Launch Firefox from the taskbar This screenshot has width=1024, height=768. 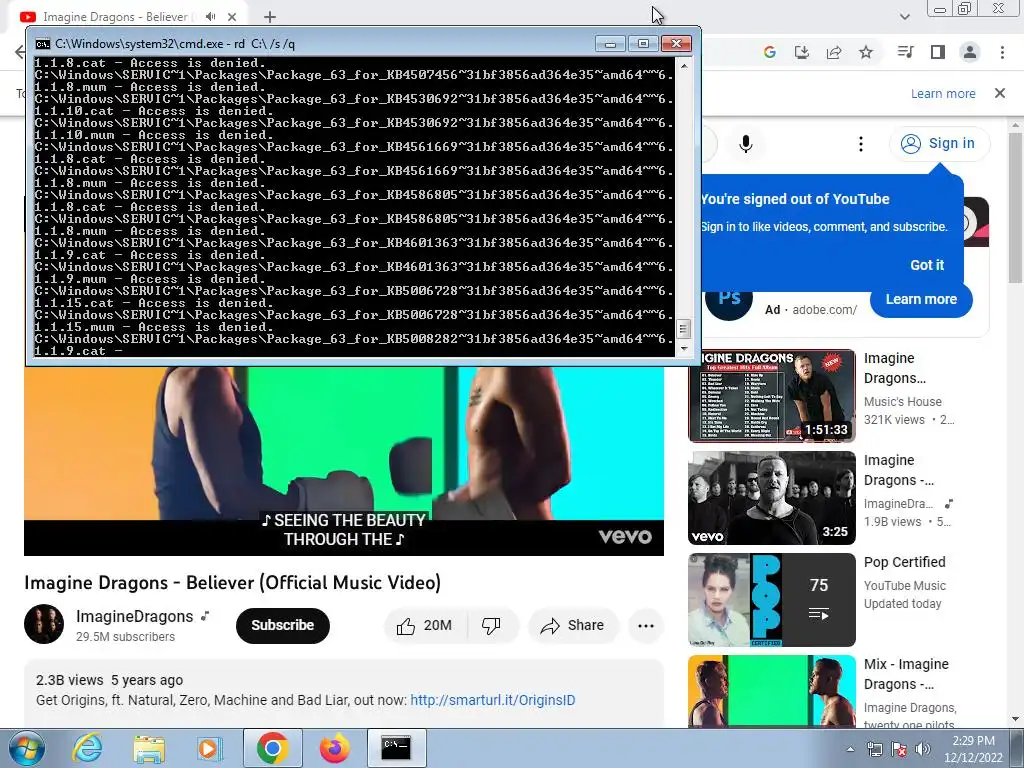click(334, 748)
